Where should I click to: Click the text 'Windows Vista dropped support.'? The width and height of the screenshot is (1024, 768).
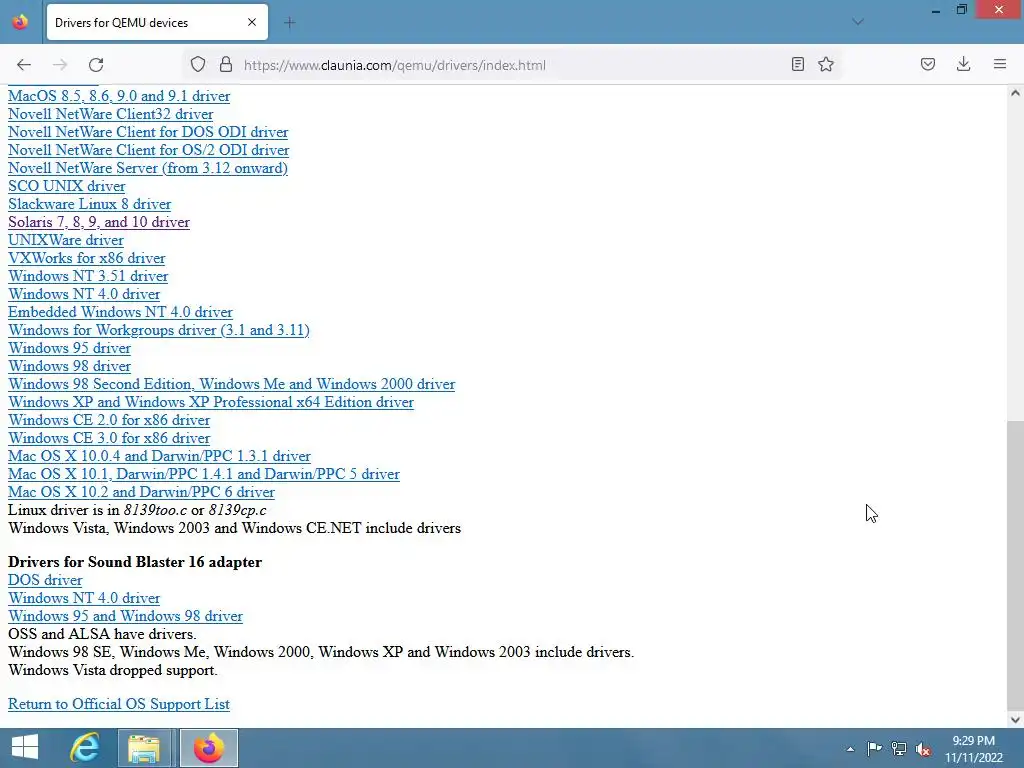(x=112, y=670)
